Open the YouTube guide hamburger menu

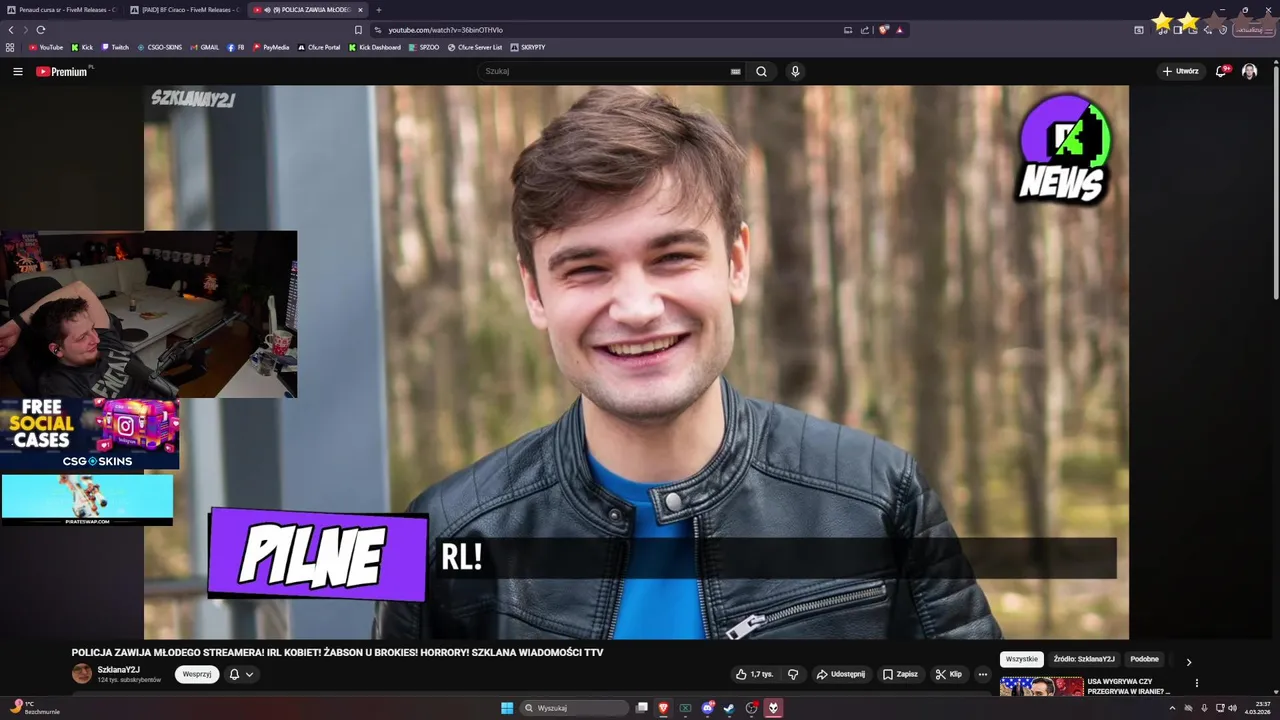pyautogui.click(x=18, y=71)
